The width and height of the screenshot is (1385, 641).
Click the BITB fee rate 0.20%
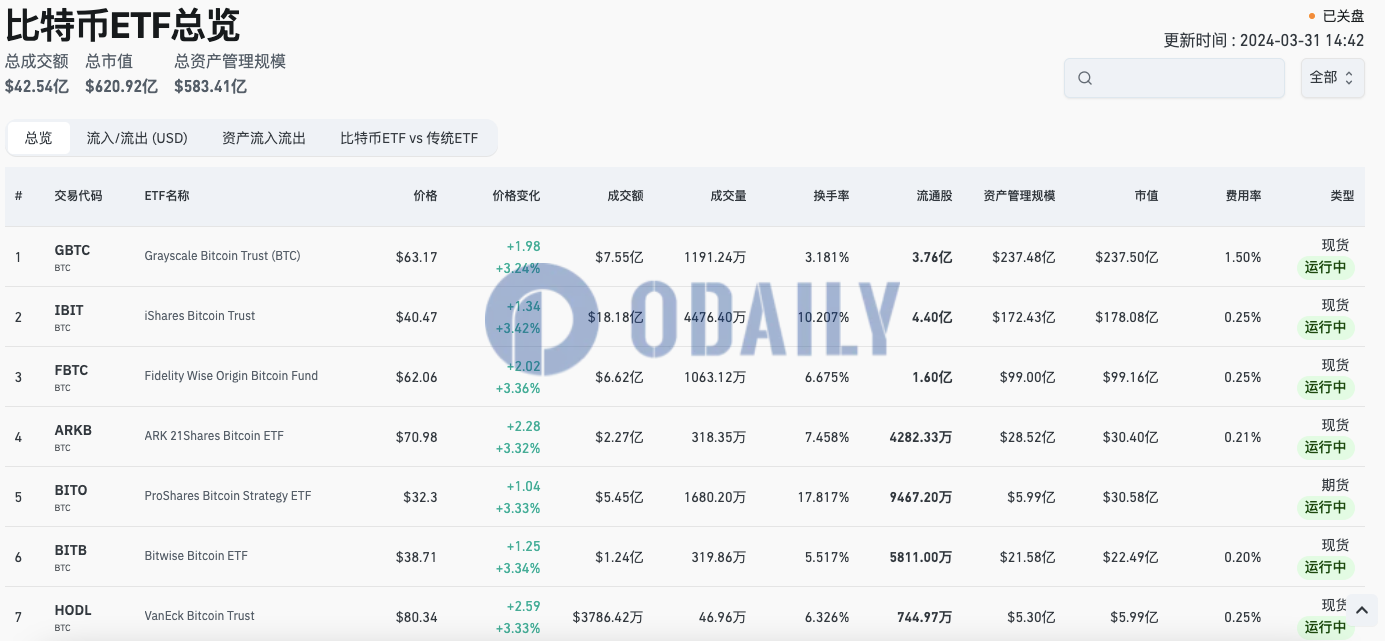(x=1243, y=557)
